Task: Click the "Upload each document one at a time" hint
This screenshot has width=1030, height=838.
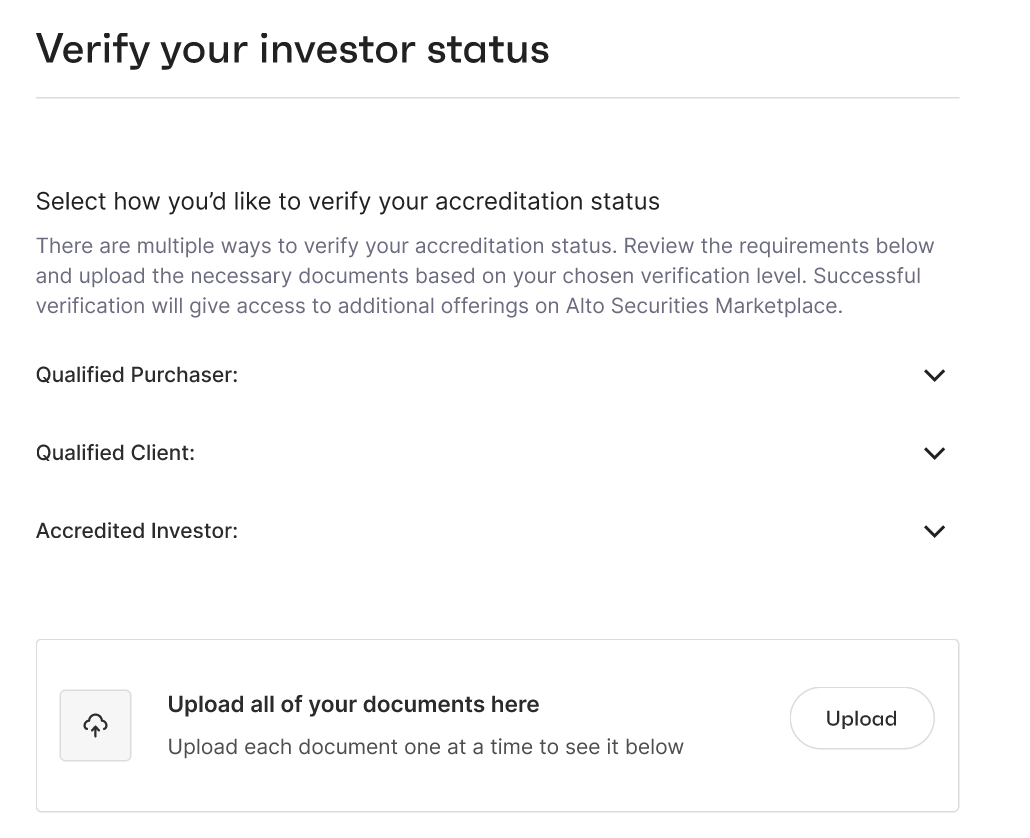Action: click(x=425, y=747)
